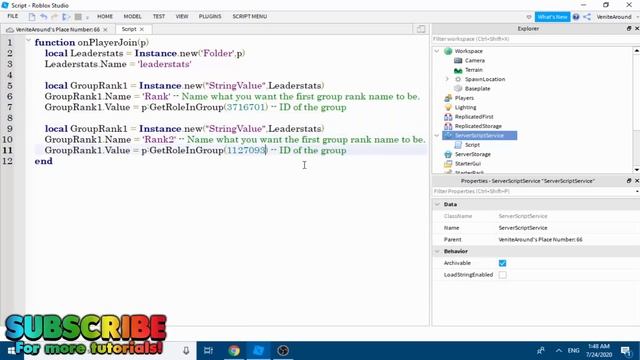Close the Script editor tab
The height and width of the screenshot is (360, 640).
pos(142,29)
